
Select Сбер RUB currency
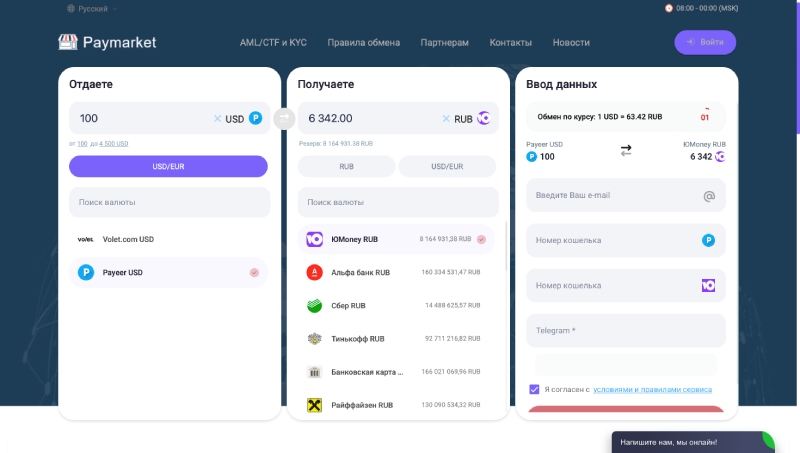396,306
